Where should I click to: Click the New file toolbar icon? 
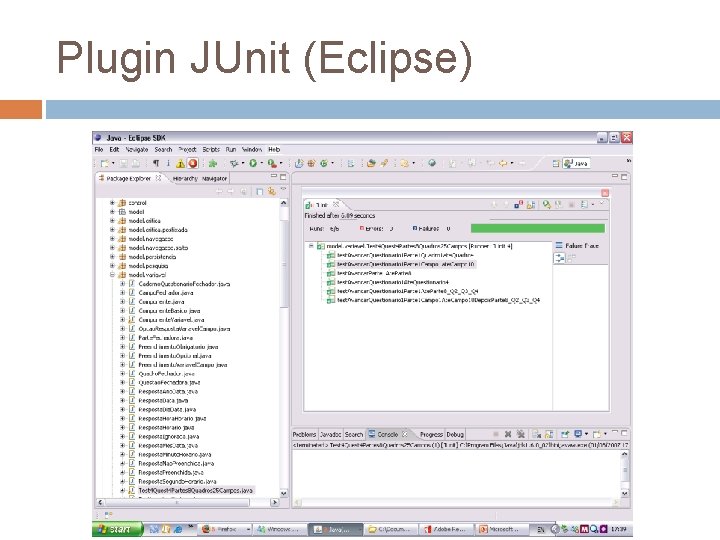click(x=105, y=163)
